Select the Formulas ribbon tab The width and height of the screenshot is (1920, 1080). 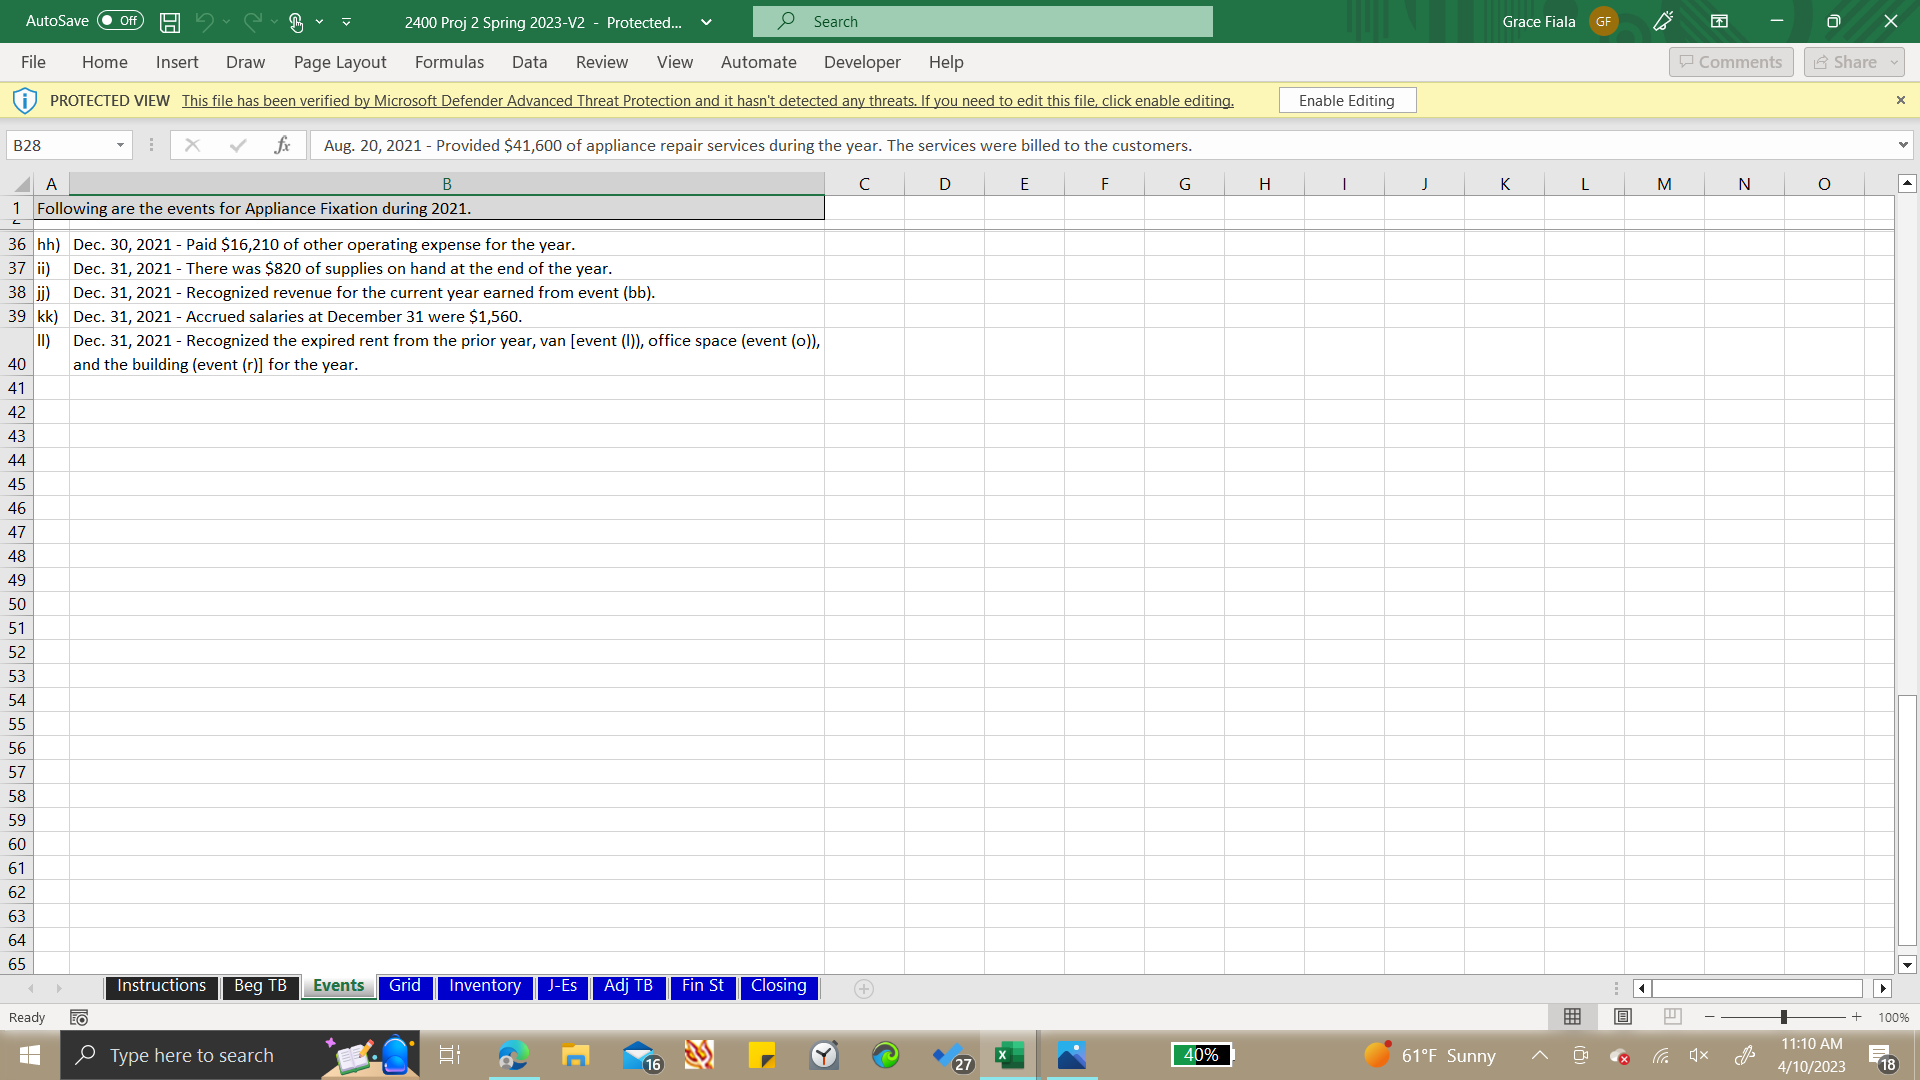[x=448, y=62]
